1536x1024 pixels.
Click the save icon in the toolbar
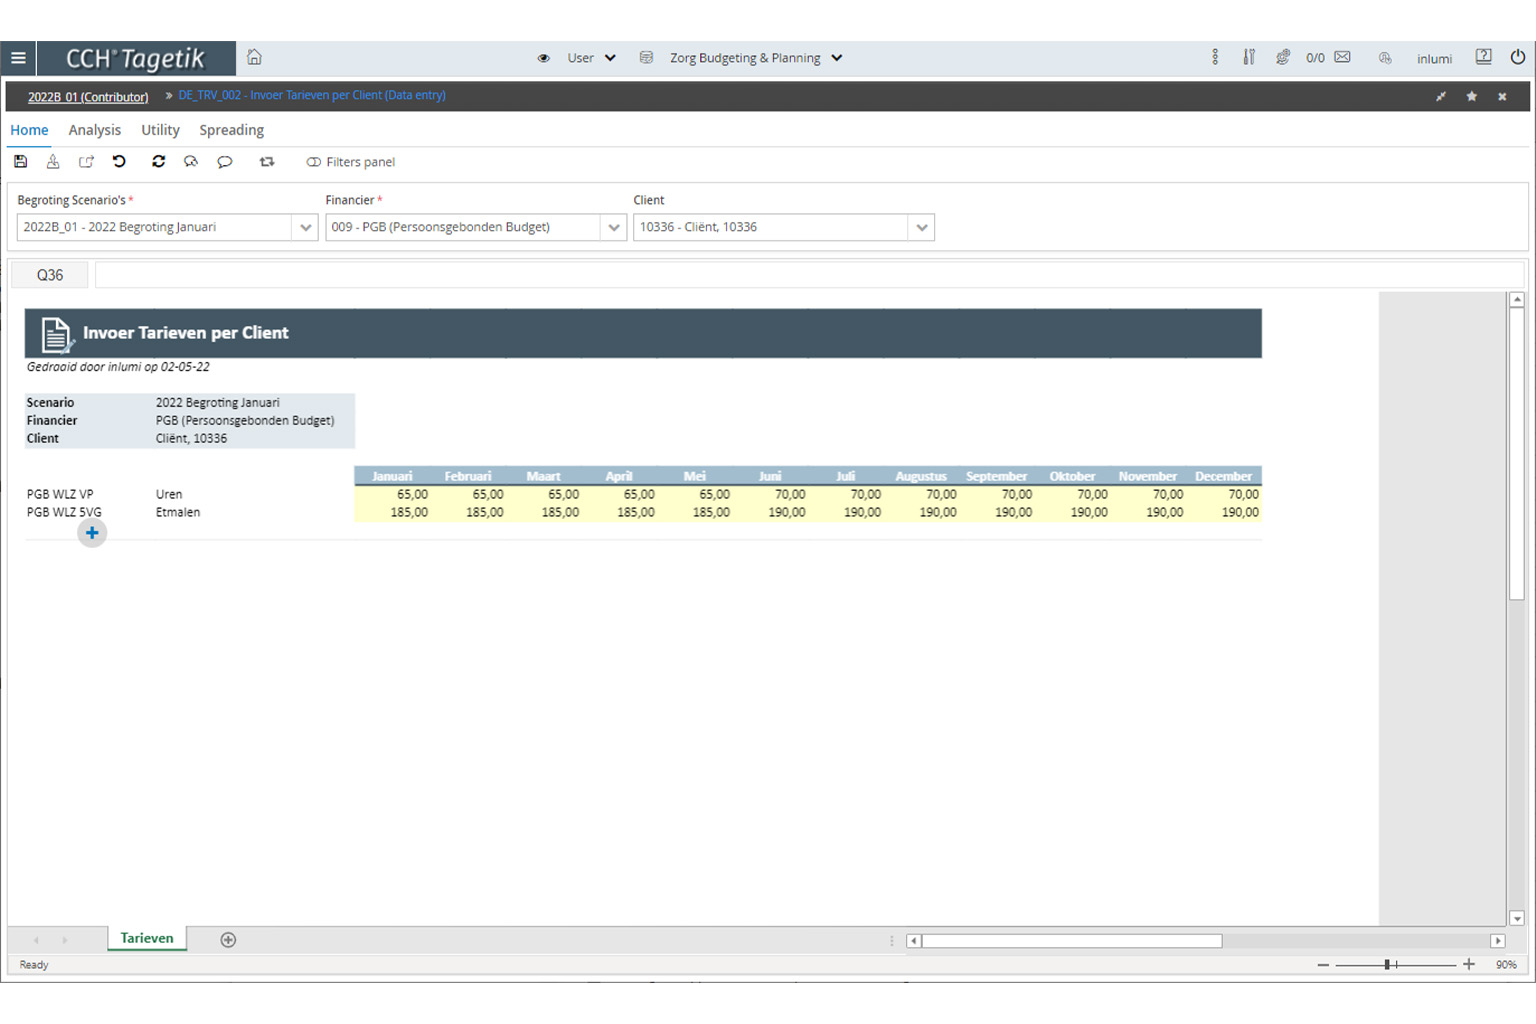(x=21, y=162)
